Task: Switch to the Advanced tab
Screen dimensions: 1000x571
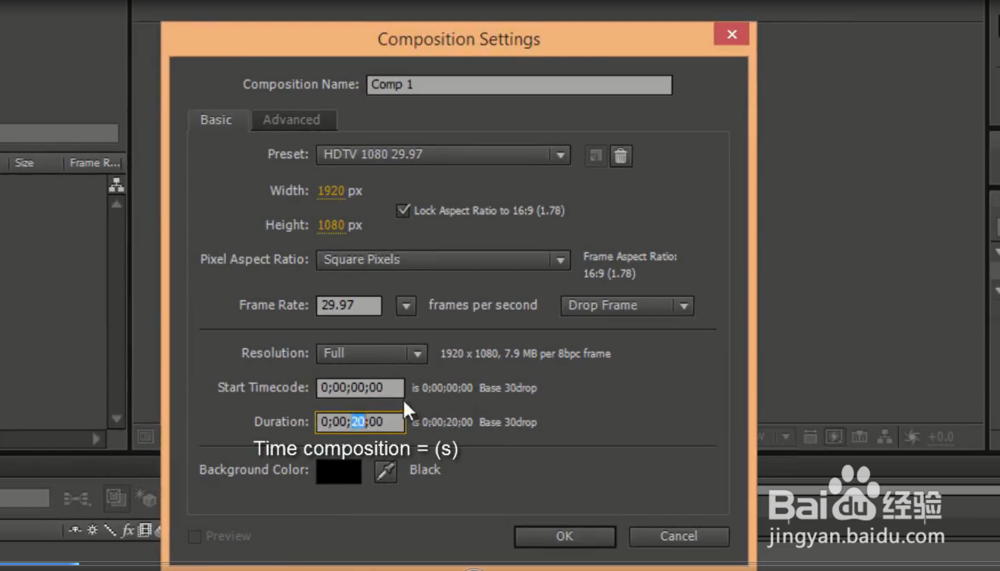Action: (x=291, y=120)
